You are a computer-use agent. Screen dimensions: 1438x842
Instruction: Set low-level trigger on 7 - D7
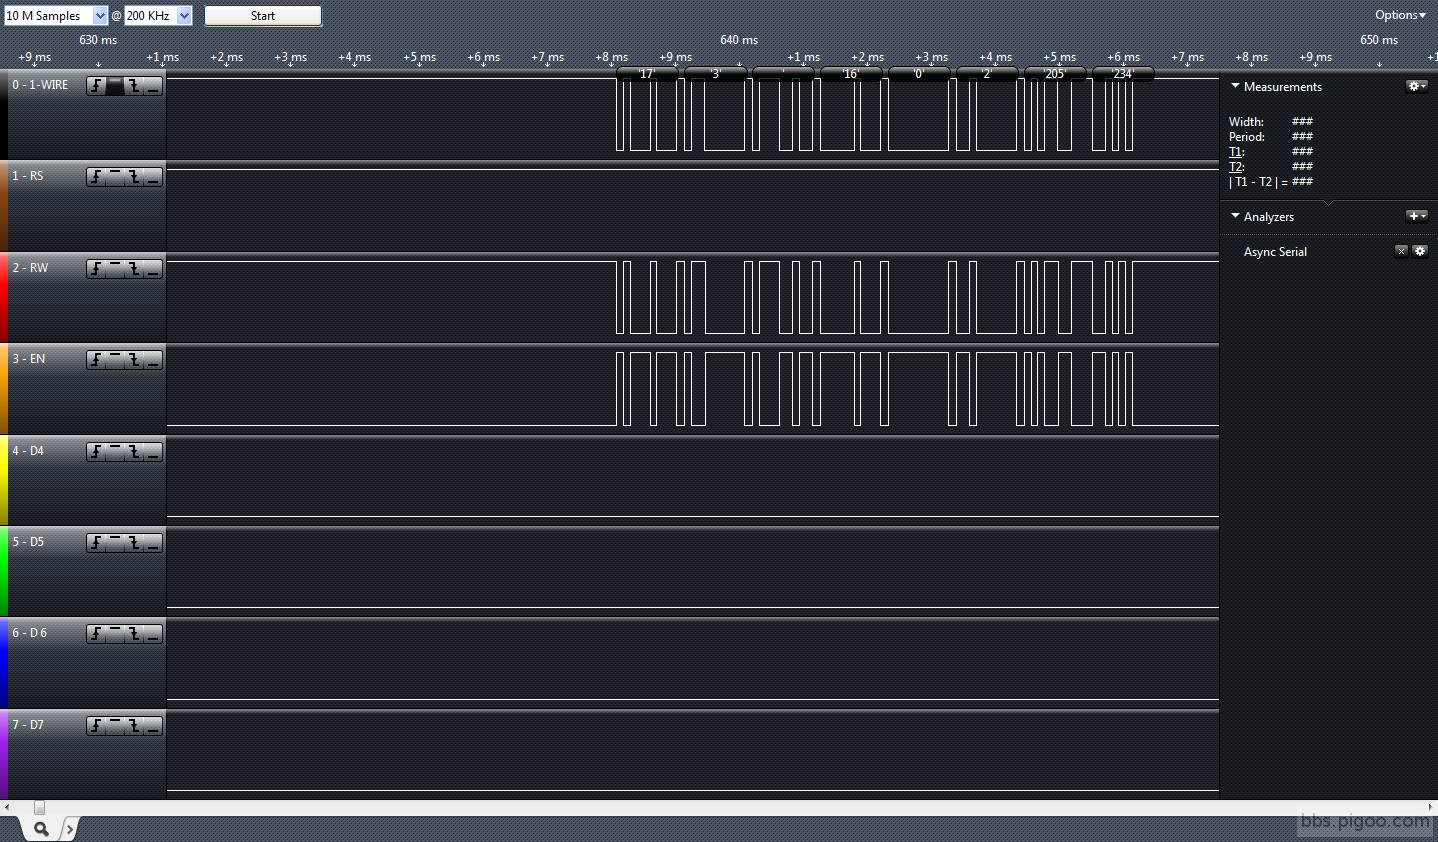coord(153,726)
